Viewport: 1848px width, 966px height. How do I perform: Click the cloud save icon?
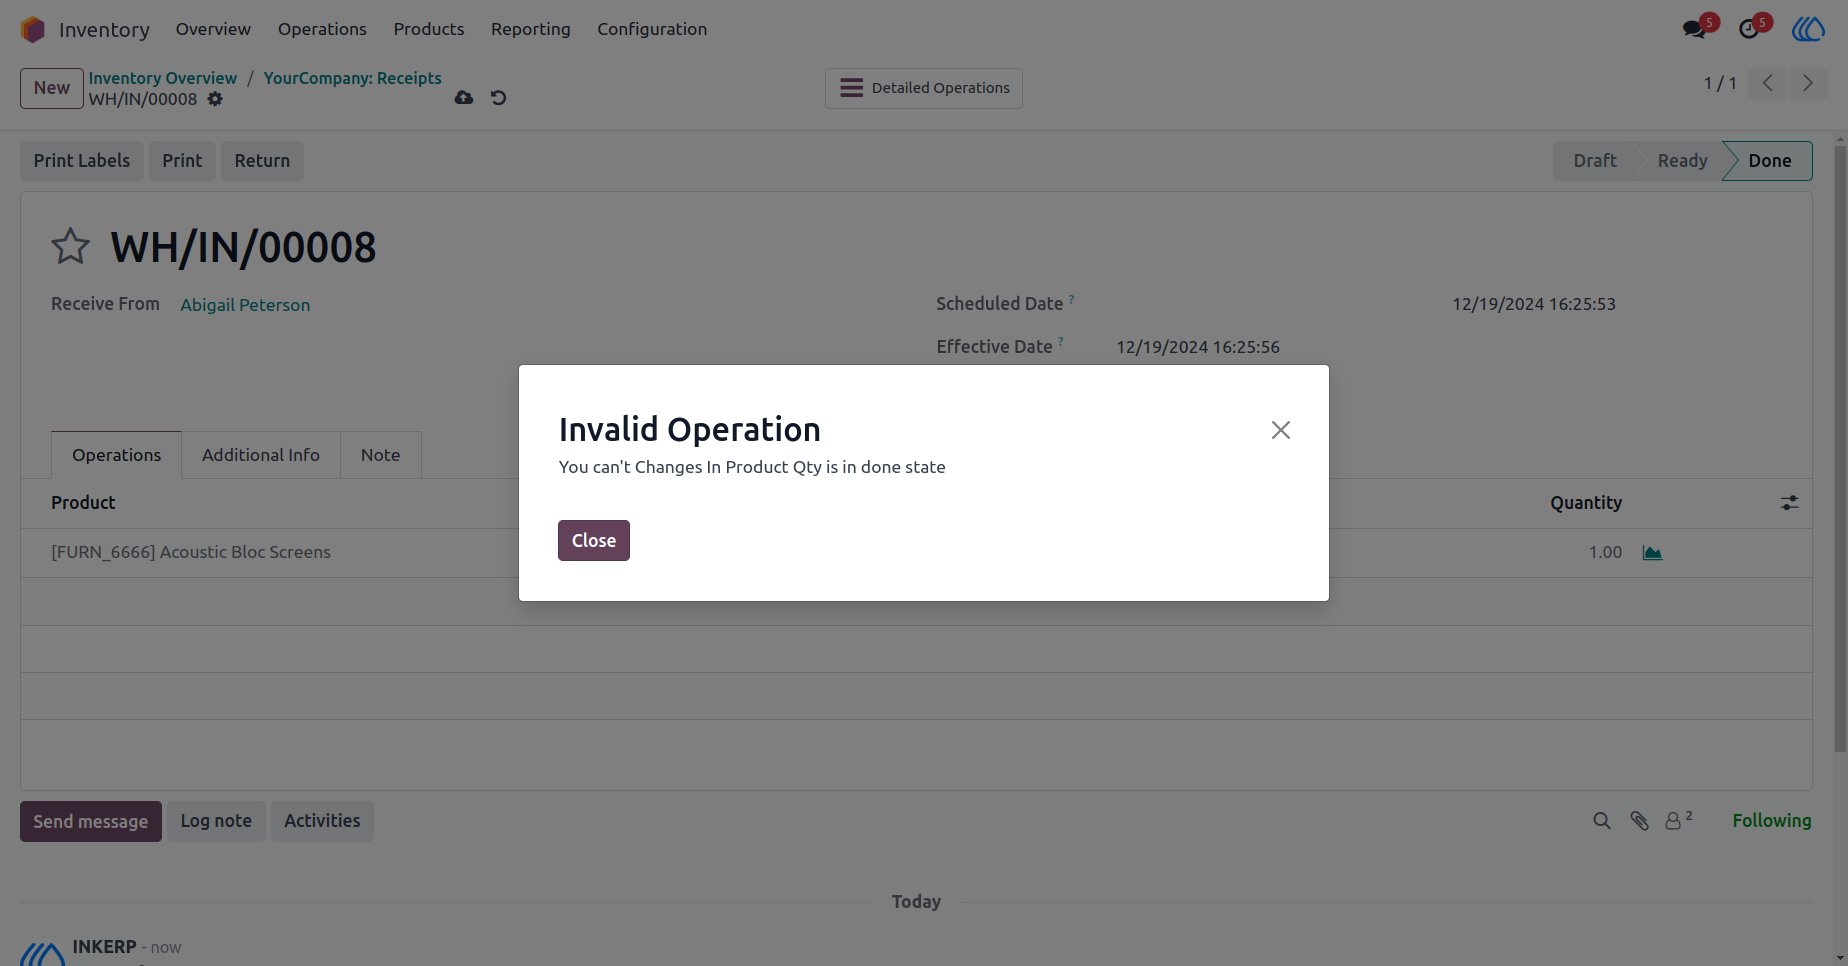pos(464,98)
